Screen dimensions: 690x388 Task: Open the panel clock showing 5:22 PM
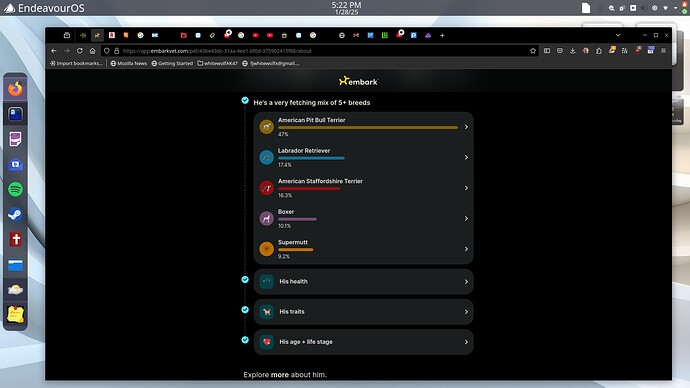[346, 8]
